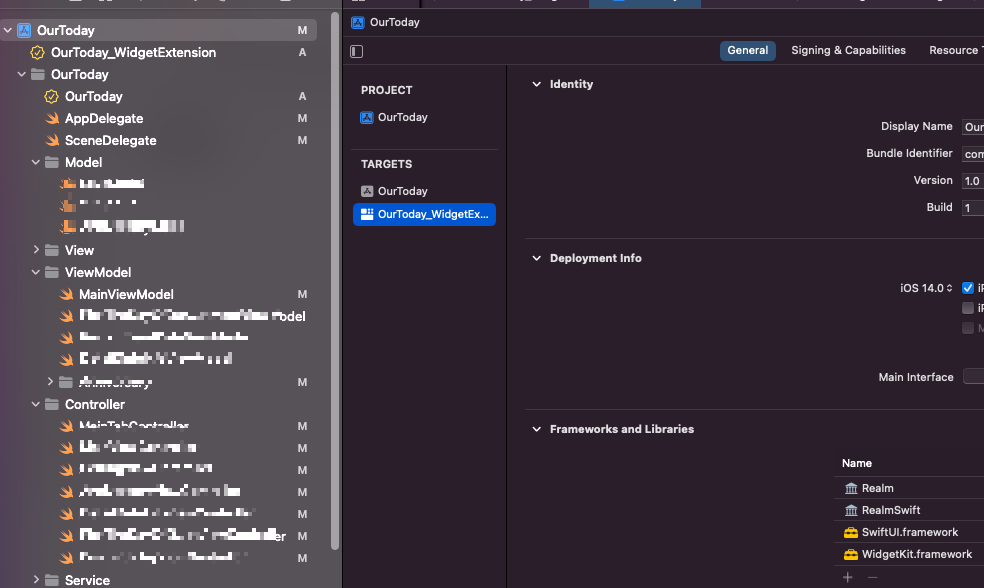Screen dimensions: 984x588
Task: Add a framework with the plus button
Action: coord(848,577)
